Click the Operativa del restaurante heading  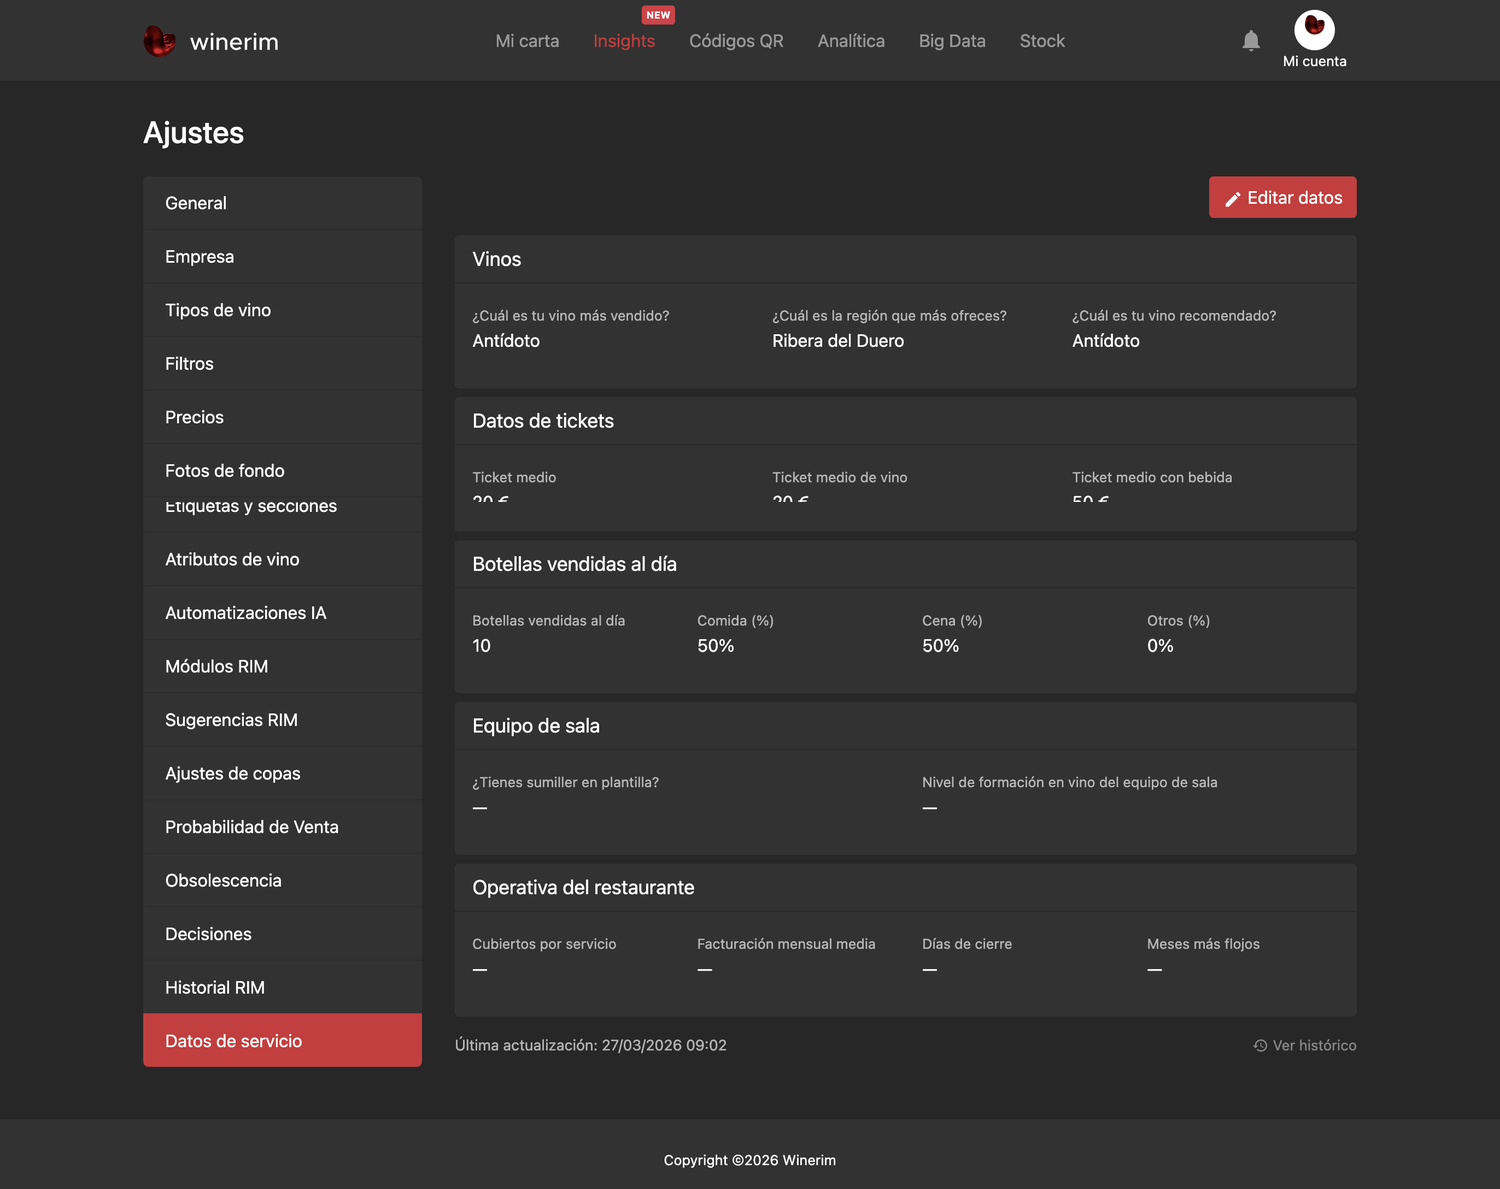pos(583,888)
